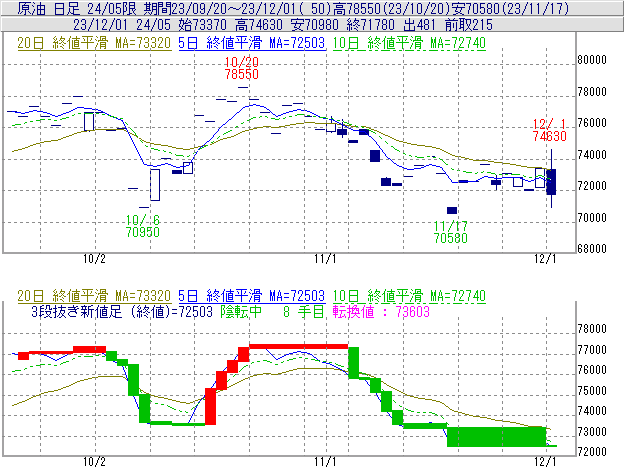Click the 12/1 74630 high label
The width and height of the screenshot is (624, 475).
(x=550, y=130)
